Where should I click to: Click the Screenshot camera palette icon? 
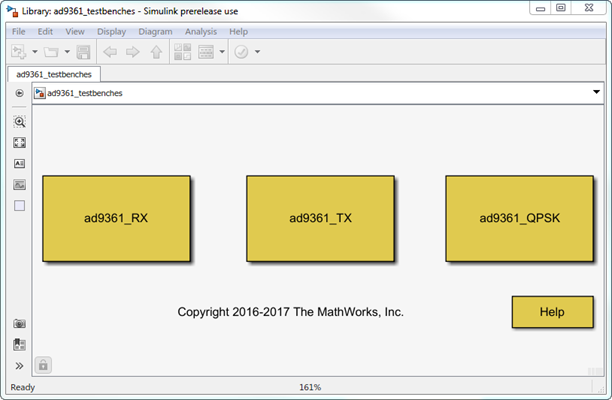[x=20, y=324]
